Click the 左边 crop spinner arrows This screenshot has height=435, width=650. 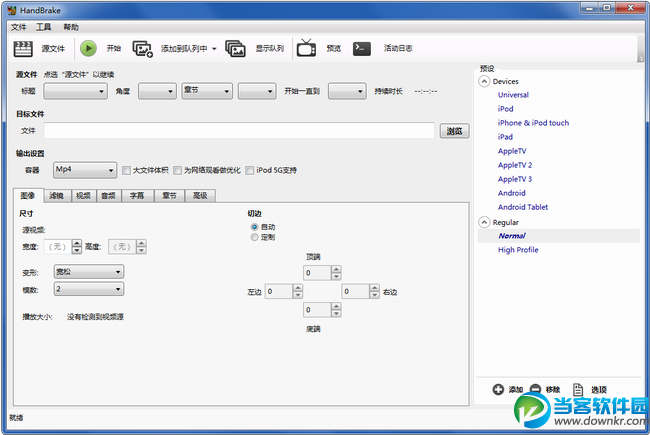pos(298,292)
